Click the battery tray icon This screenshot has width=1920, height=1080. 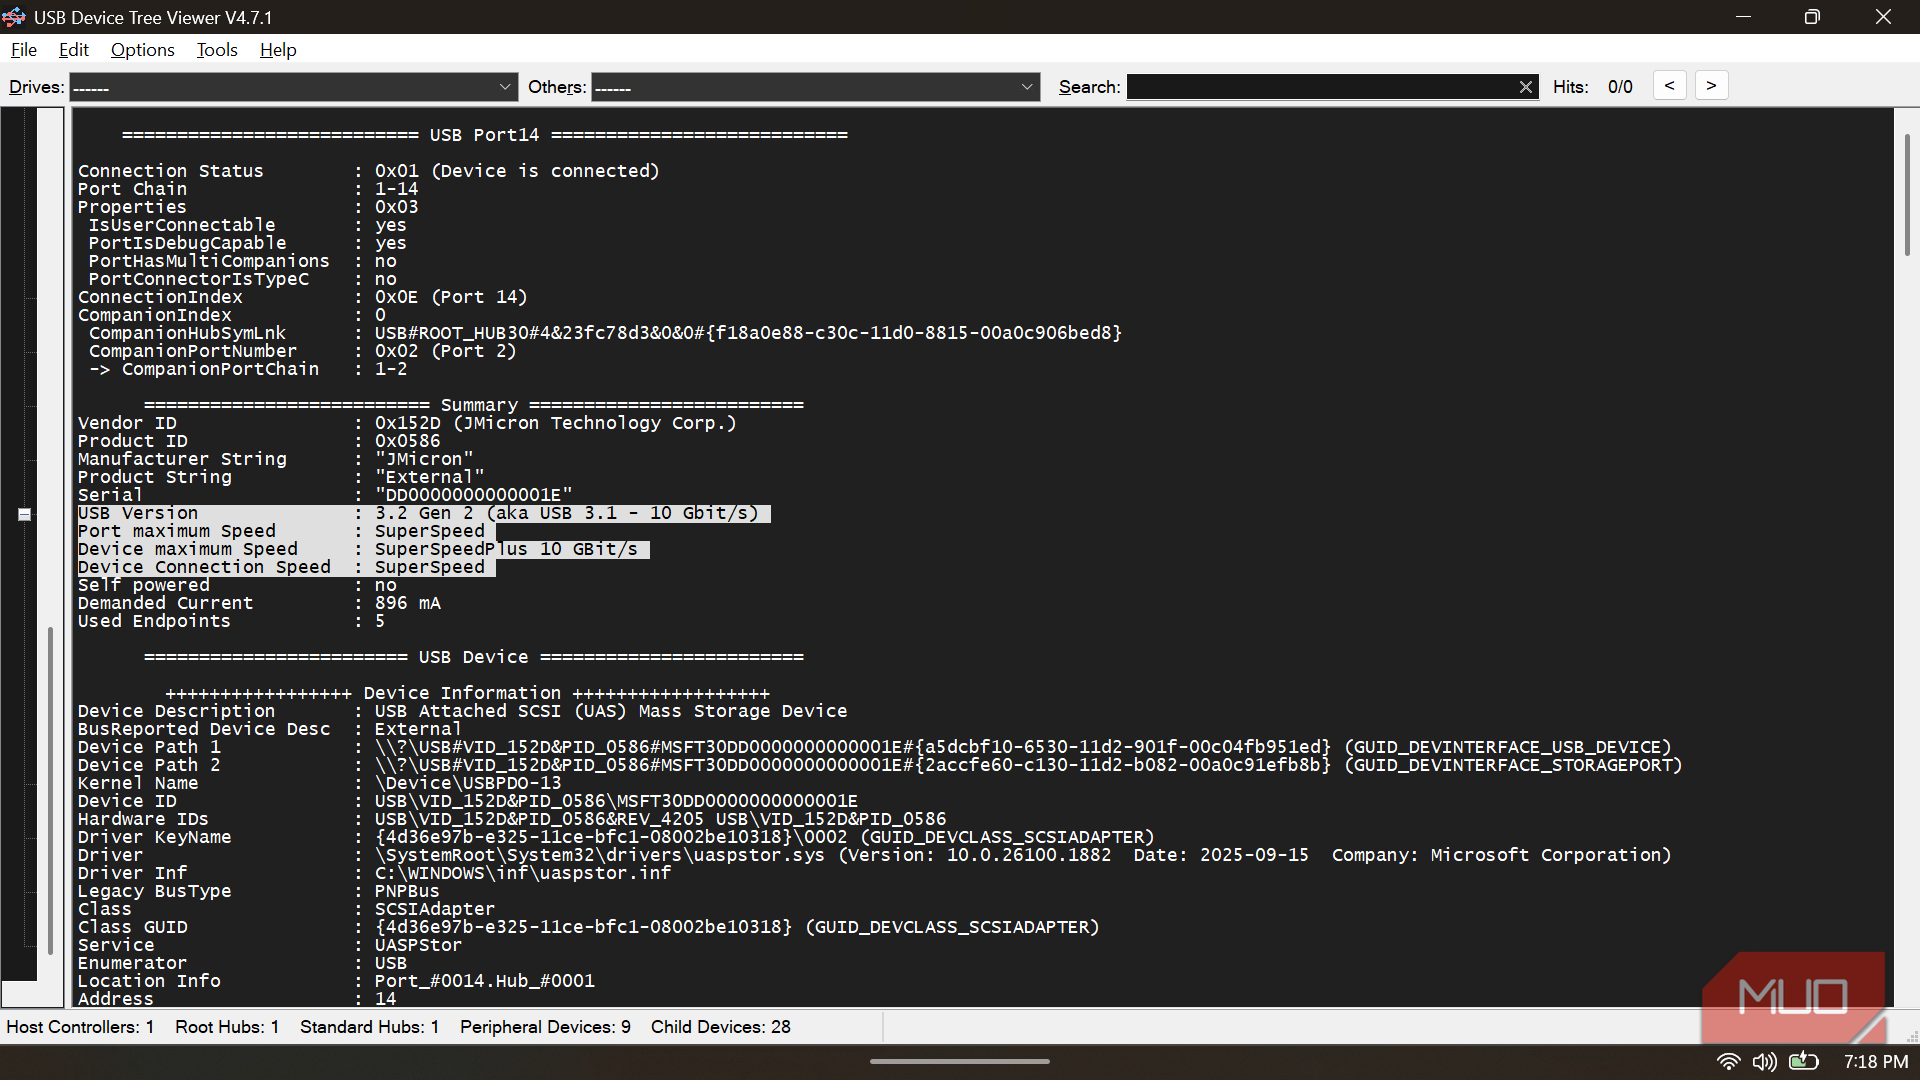click(x=1804, y=1061)
